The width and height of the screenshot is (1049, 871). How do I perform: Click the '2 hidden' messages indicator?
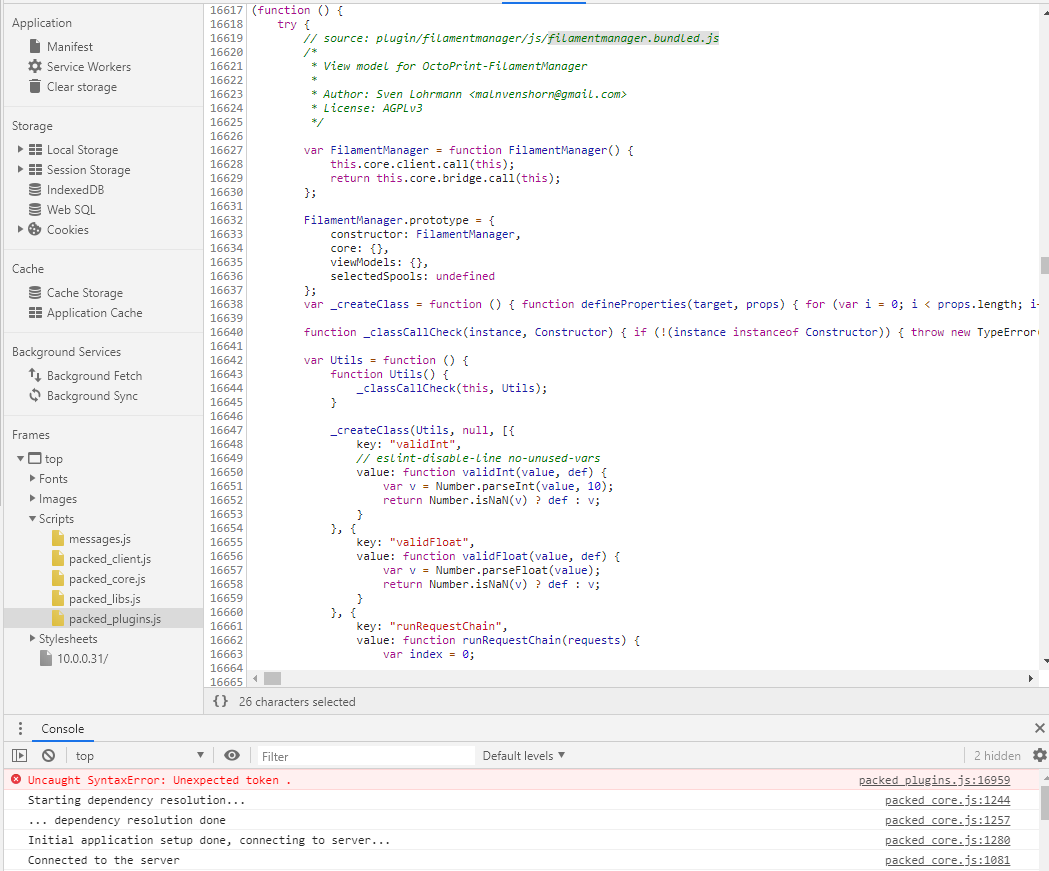997,755
